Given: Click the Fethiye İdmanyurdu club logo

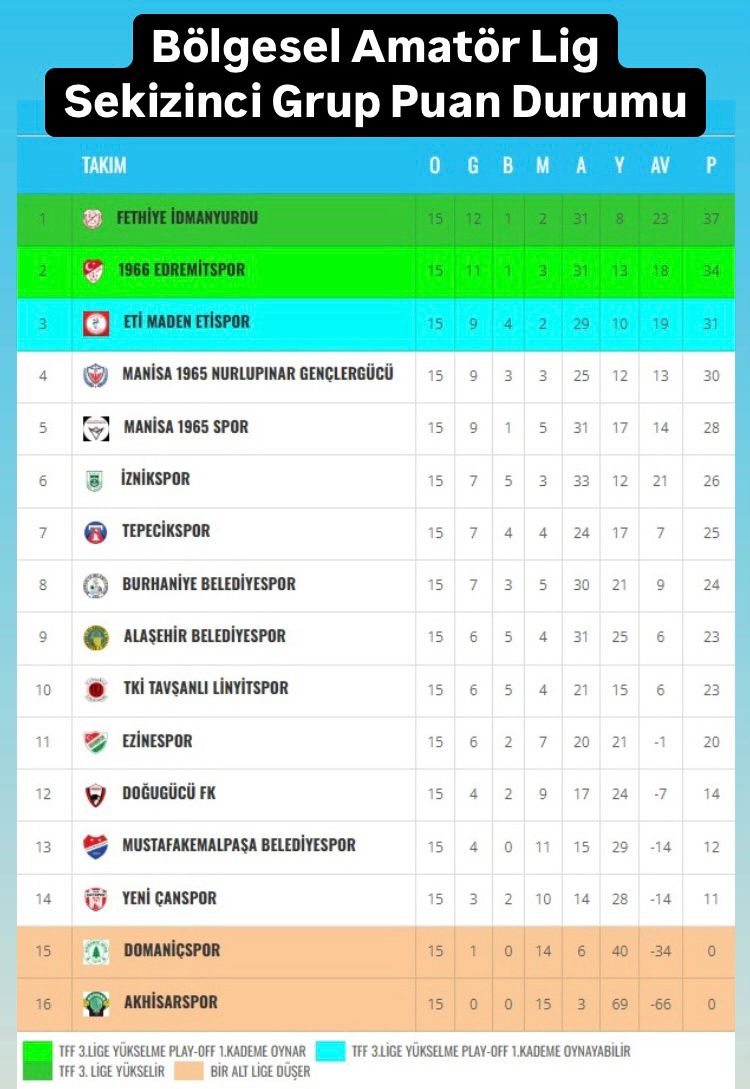Looking at the screenshot, I should (93, 218).
